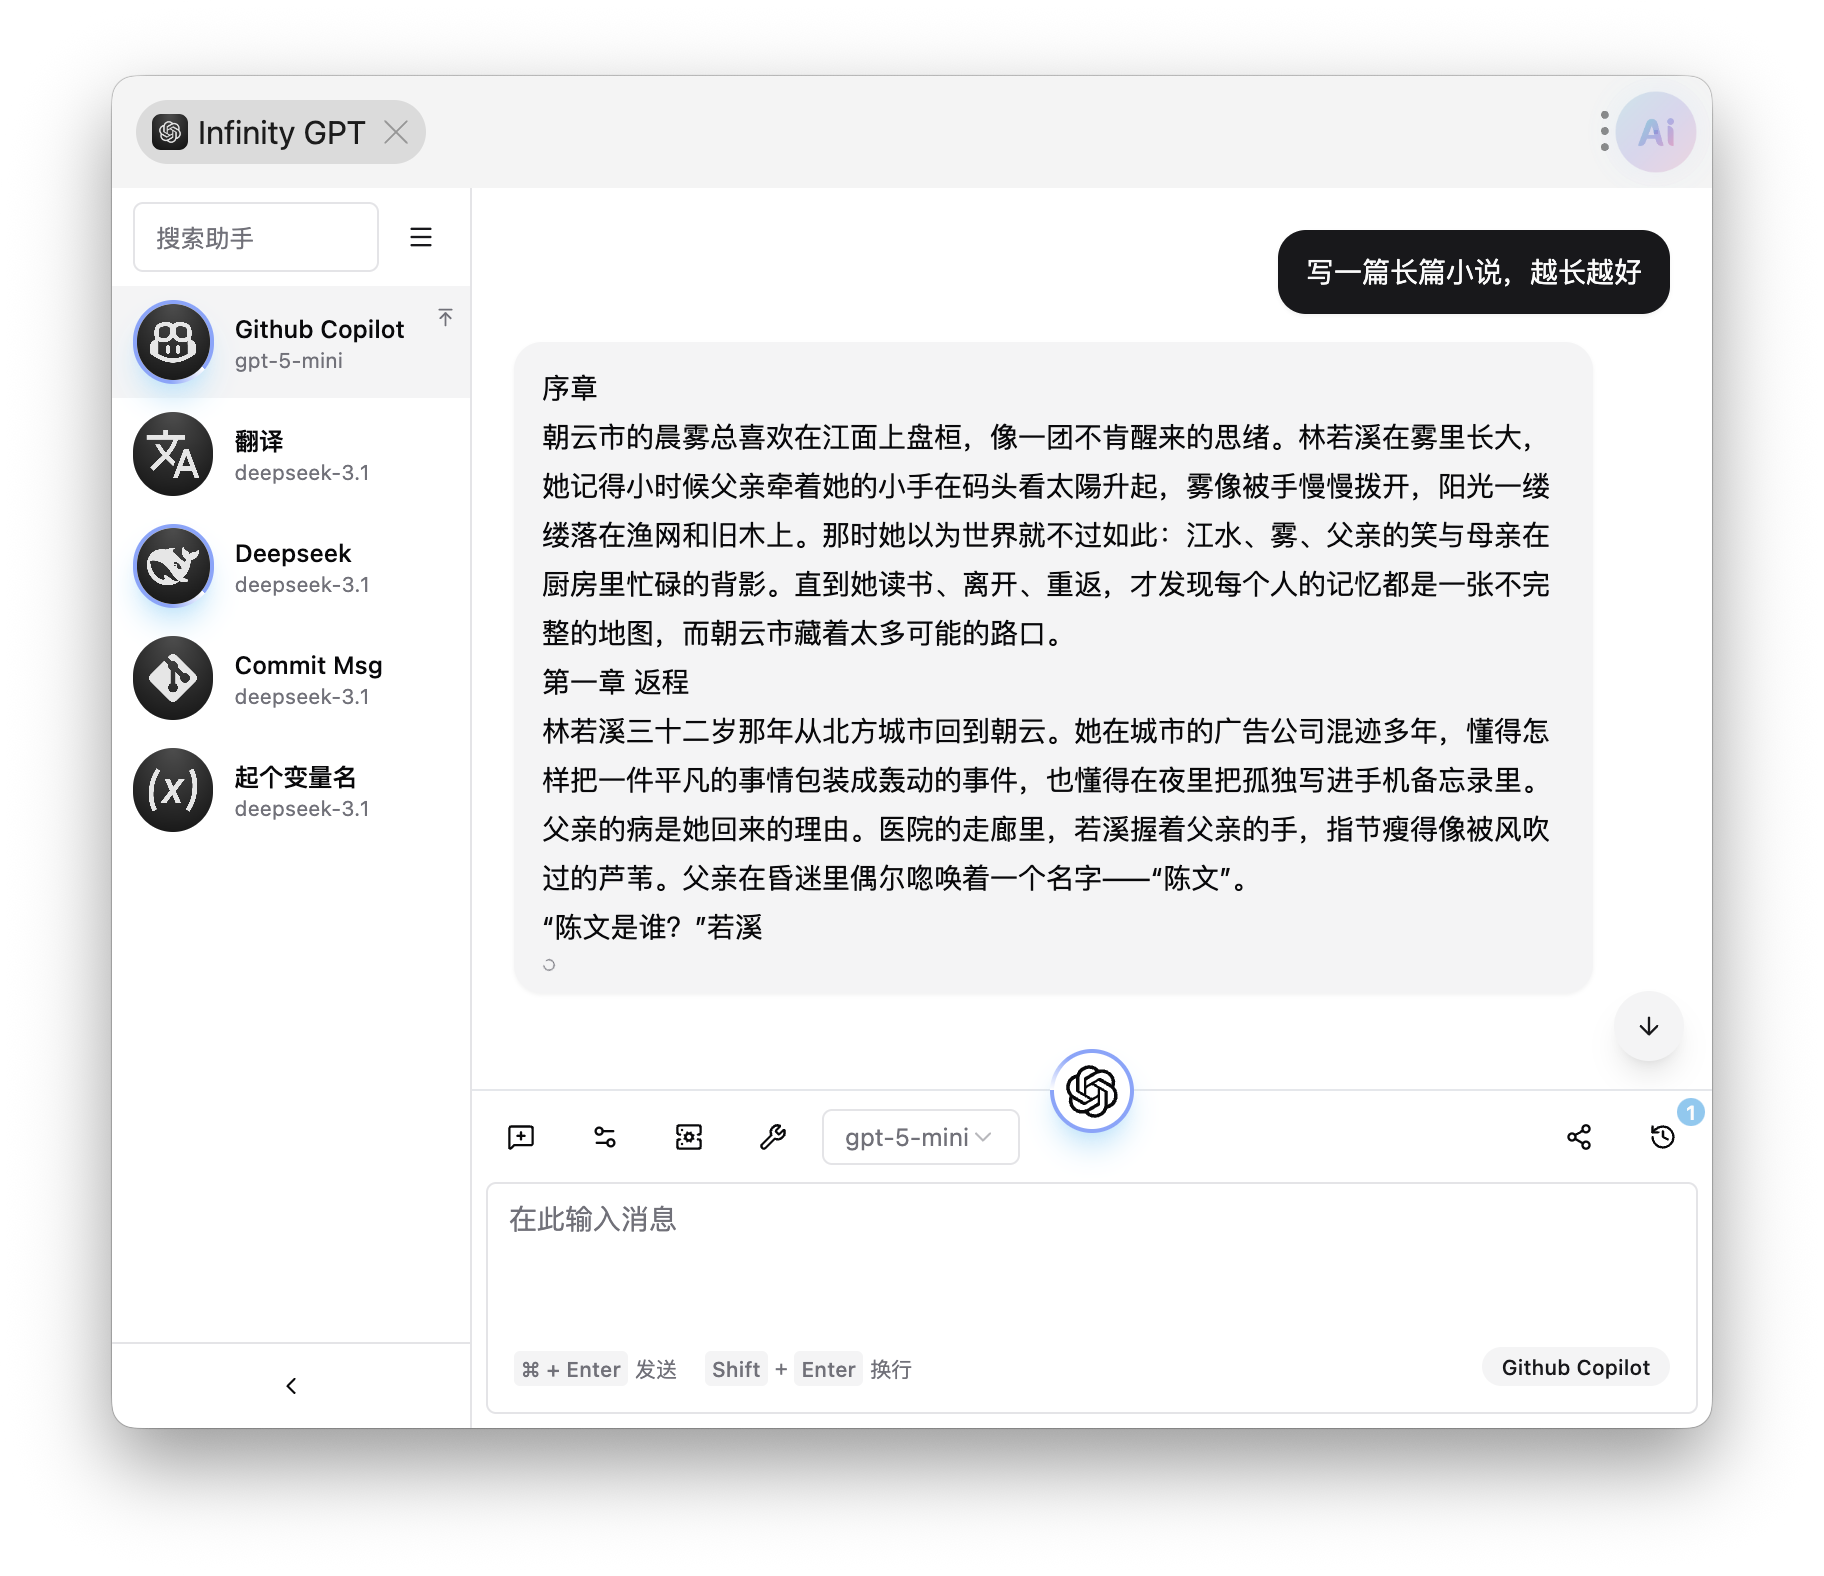Screen dimensions: 1824x1576
Task: Pin Github Copilot assistant to top
Action: (446, 317)
